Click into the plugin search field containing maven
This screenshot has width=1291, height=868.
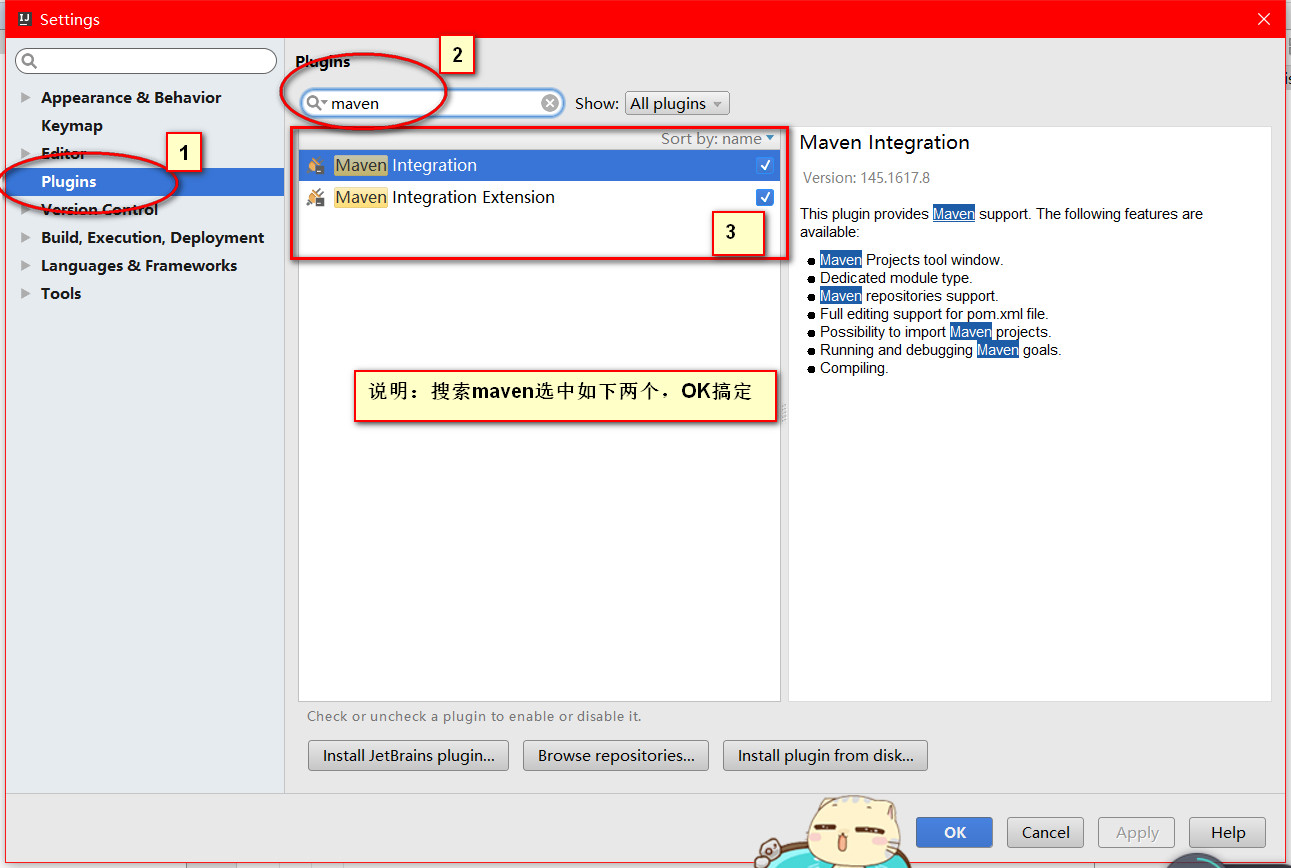(x=432, y=103)
